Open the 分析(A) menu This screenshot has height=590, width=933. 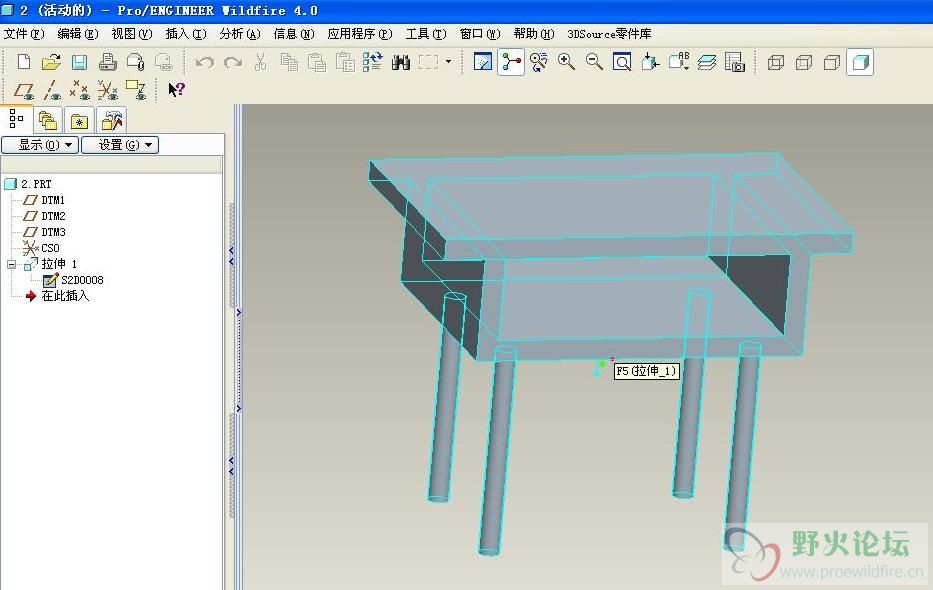[x=240, y=34]
